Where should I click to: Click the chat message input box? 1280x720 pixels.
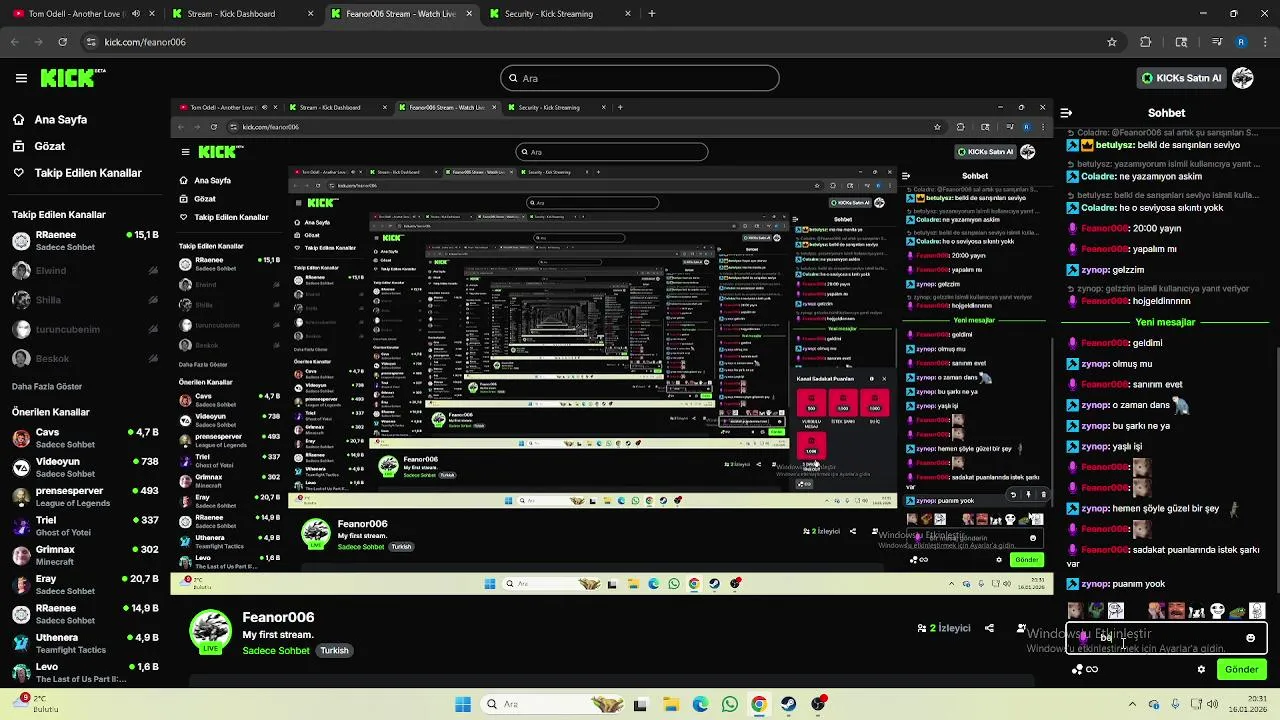coord(1166,637)
